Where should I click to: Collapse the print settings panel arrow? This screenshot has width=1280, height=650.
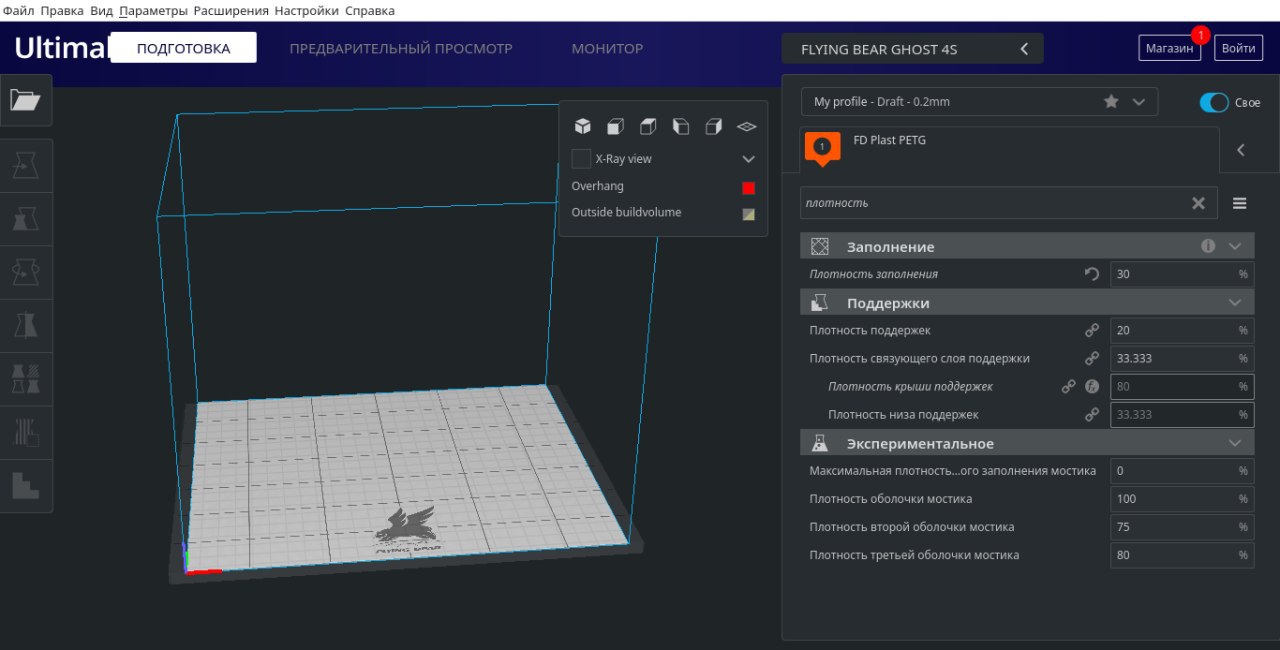point(1241,150)
